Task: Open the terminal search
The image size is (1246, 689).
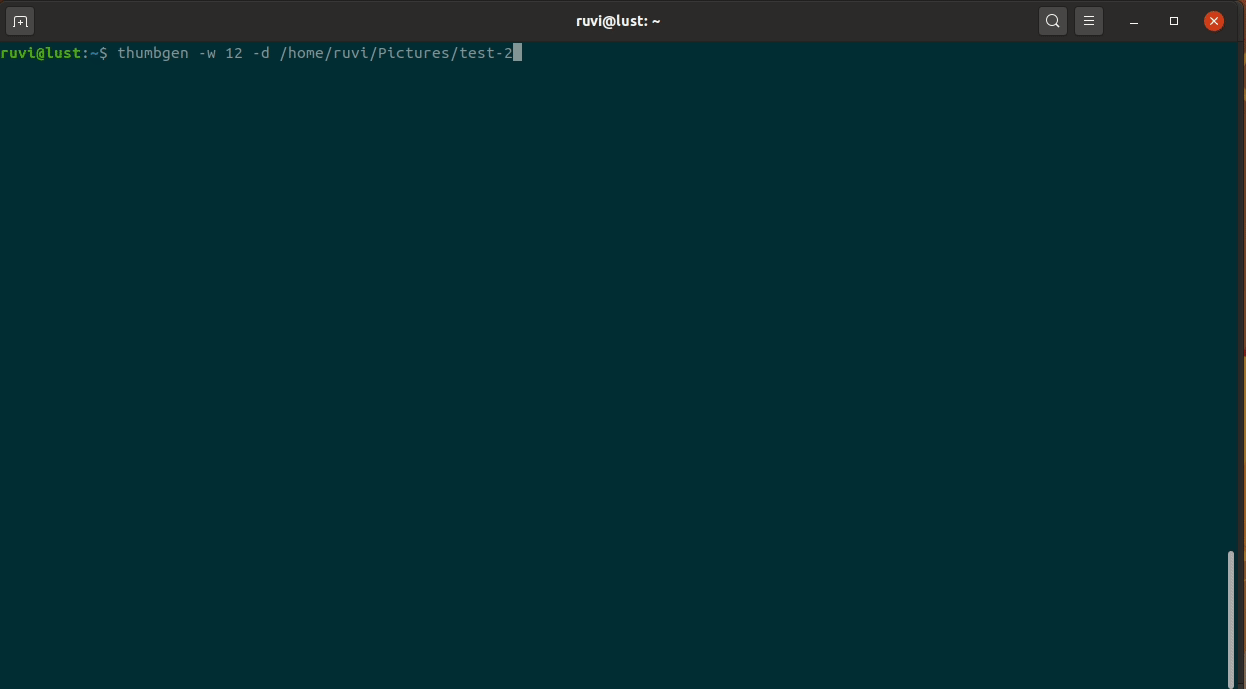Action: [1053, 21]
